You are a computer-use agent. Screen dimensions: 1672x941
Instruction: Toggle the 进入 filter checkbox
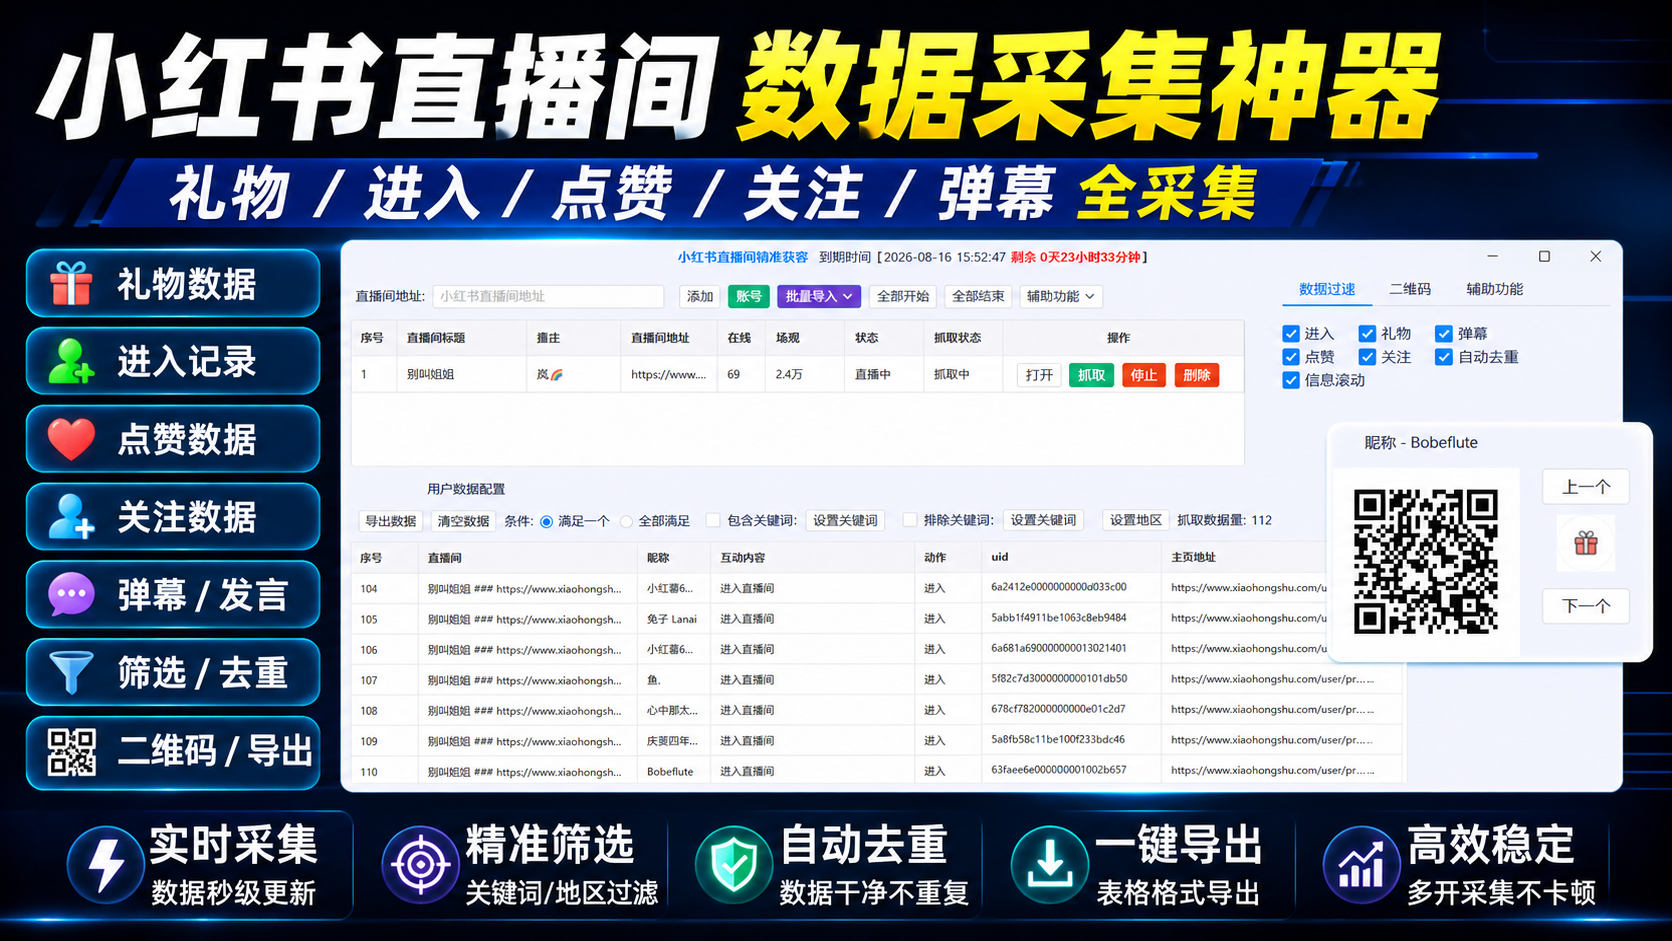tap(1291, 334)
